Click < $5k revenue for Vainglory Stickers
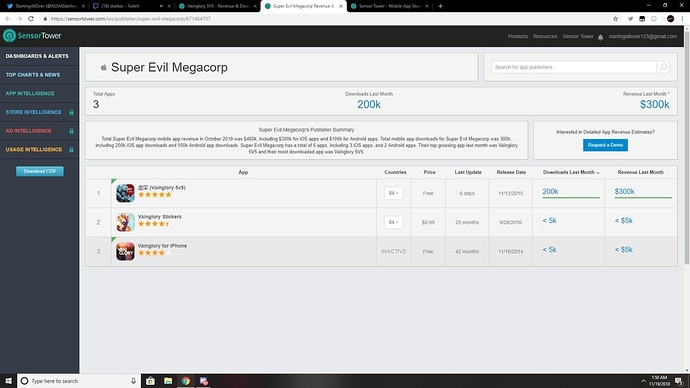690x388 pixels. tap(624, 220)
